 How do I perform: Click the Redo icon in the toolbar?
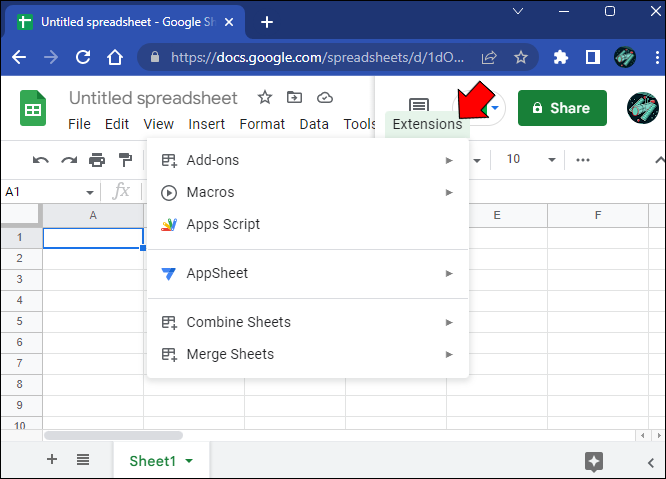69,160
